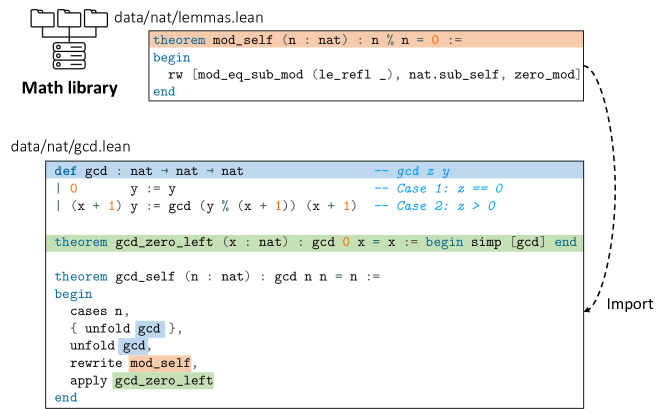Click the green highlighted "gcd_zero_left" after apply
This screenshot has height=409, width=664.
click(163, 381)
